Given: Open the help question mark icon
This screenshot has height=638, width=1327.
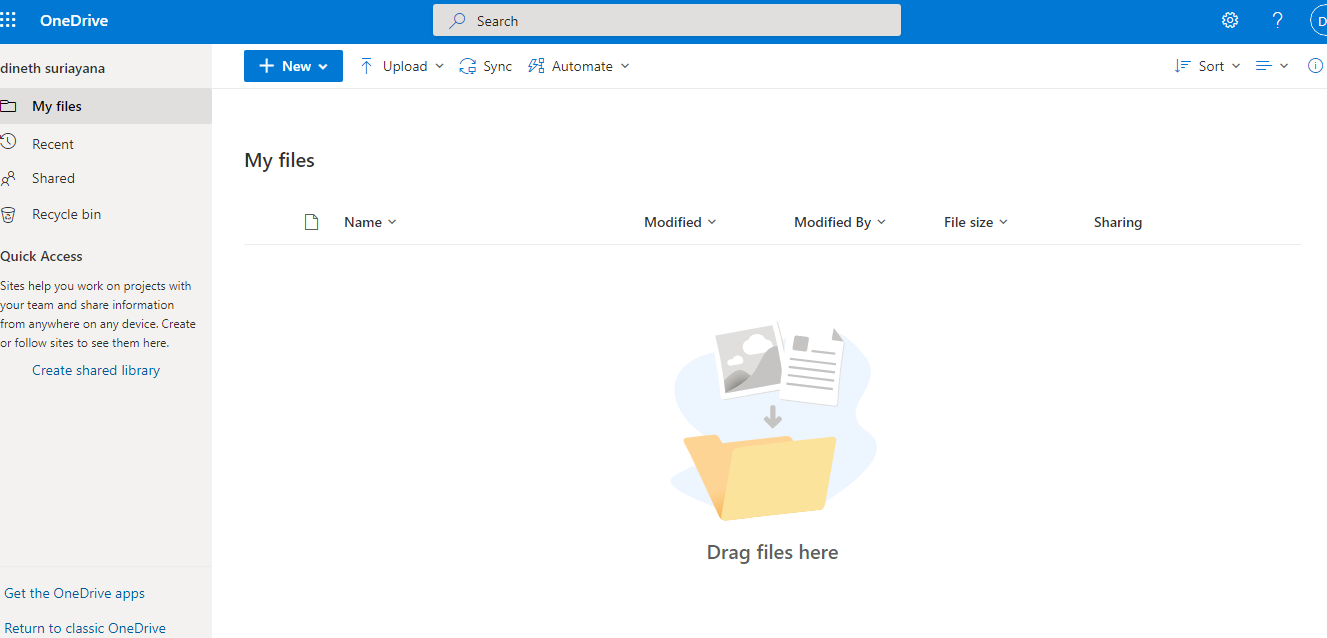Looking at the screenshot, I should 1277,20.
